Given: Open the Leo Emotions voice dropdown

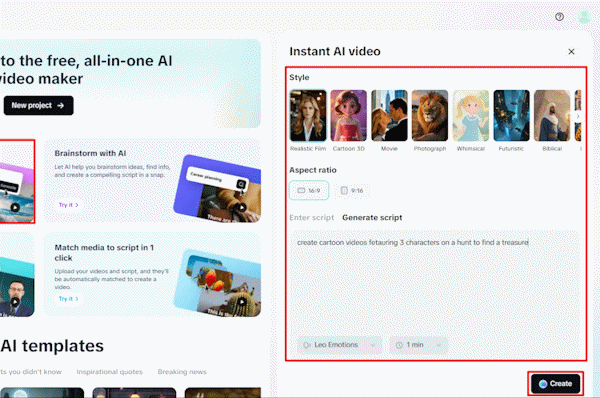Looking at the screenshot, I should (339, 345).
